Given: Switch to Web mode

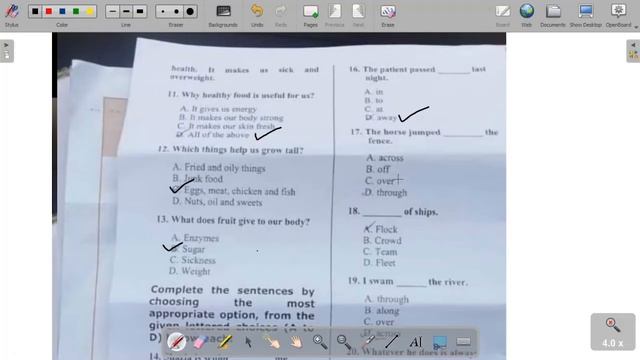Looking at the screenshot, I should pyautogui.click(x=527, y=15).
